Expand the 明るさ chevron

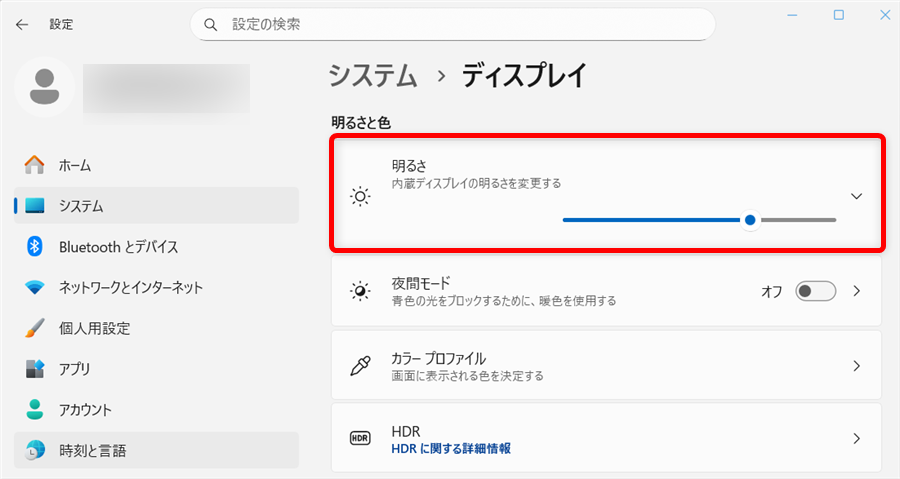pos(856,196)
